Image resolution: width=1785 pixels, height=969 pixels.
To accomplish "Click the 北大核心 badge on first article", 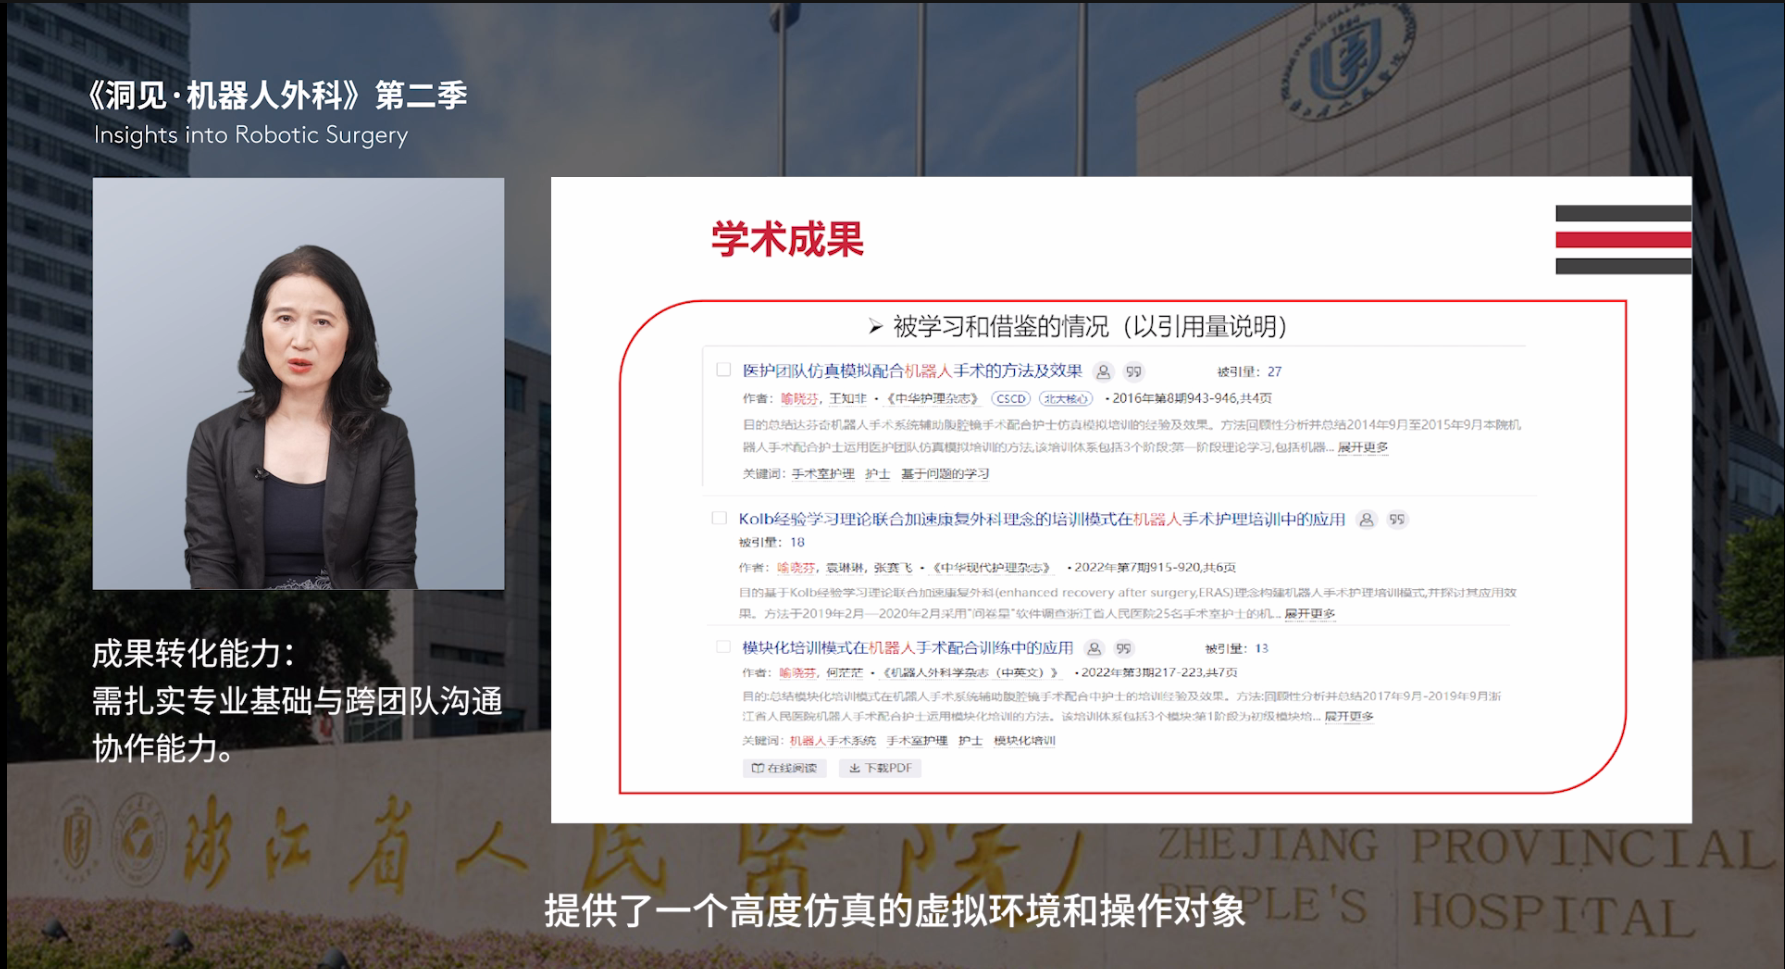I will click(1065, 399).
